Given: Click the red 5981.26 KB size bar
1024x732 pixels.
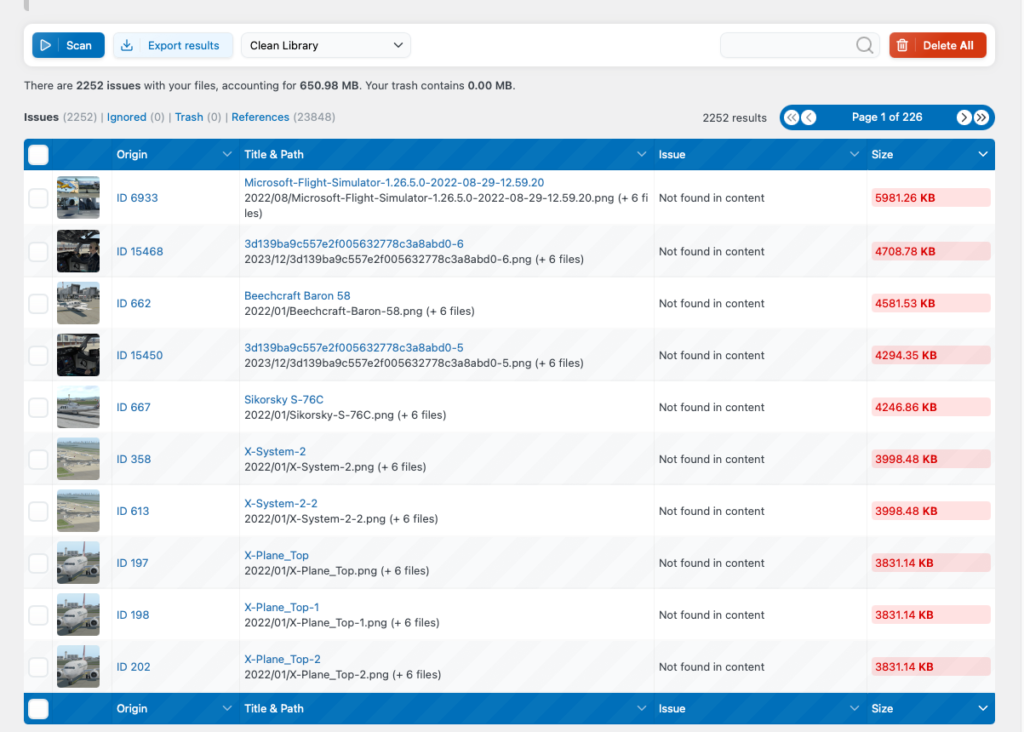Looking at the screenshot, I should pyautogui.click(x=930, y=198).
